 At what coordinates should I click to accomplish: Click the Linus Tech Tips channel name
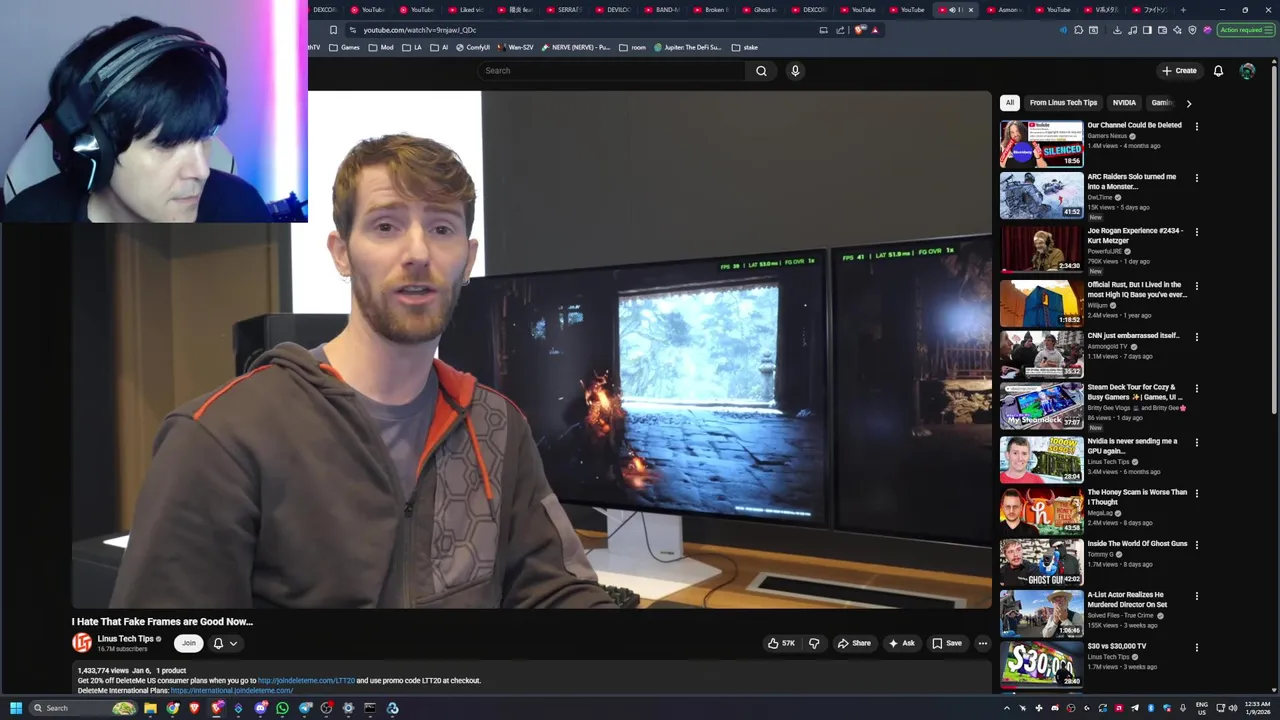tap(126, 638)
